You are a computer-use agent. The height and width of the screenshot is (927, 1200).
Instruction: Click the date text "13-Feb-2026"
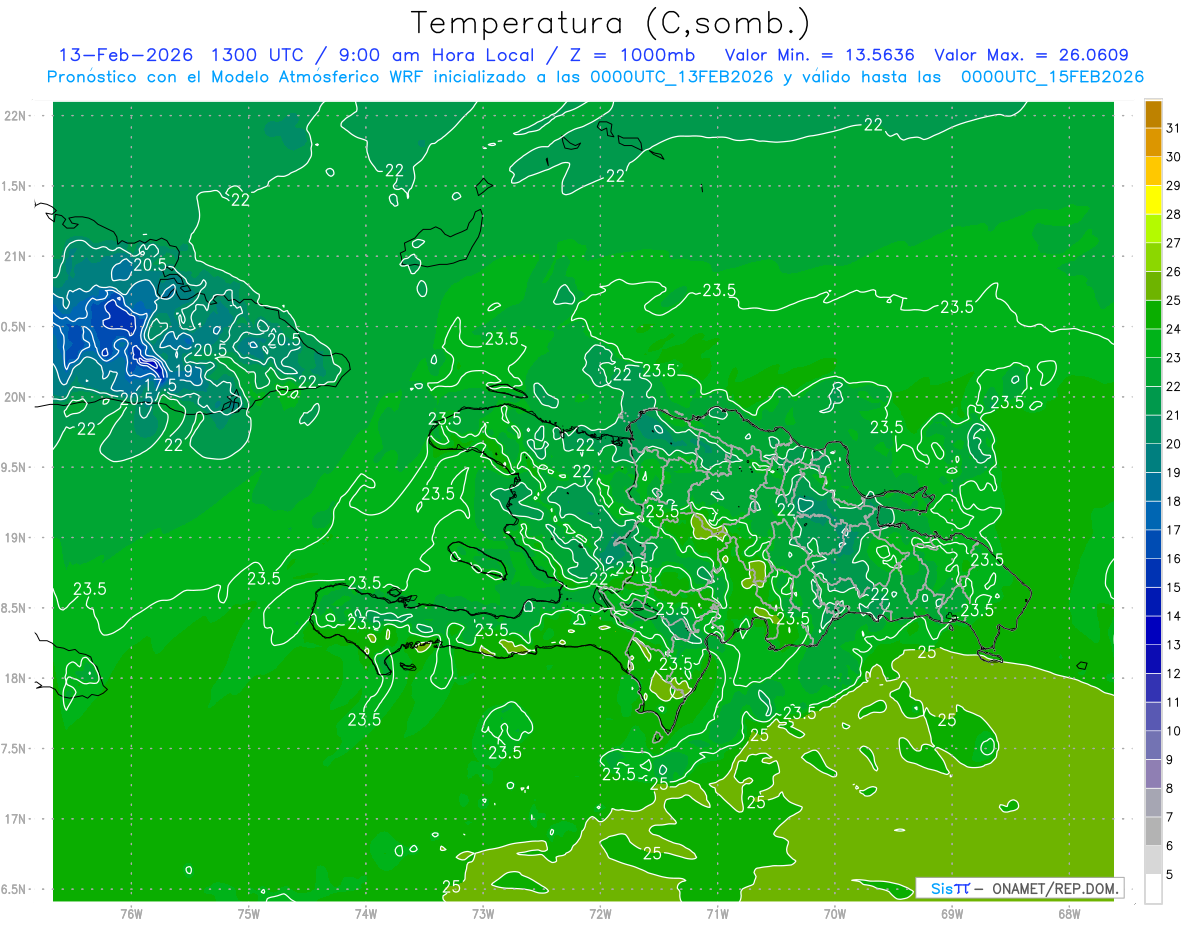click(126, 55)
